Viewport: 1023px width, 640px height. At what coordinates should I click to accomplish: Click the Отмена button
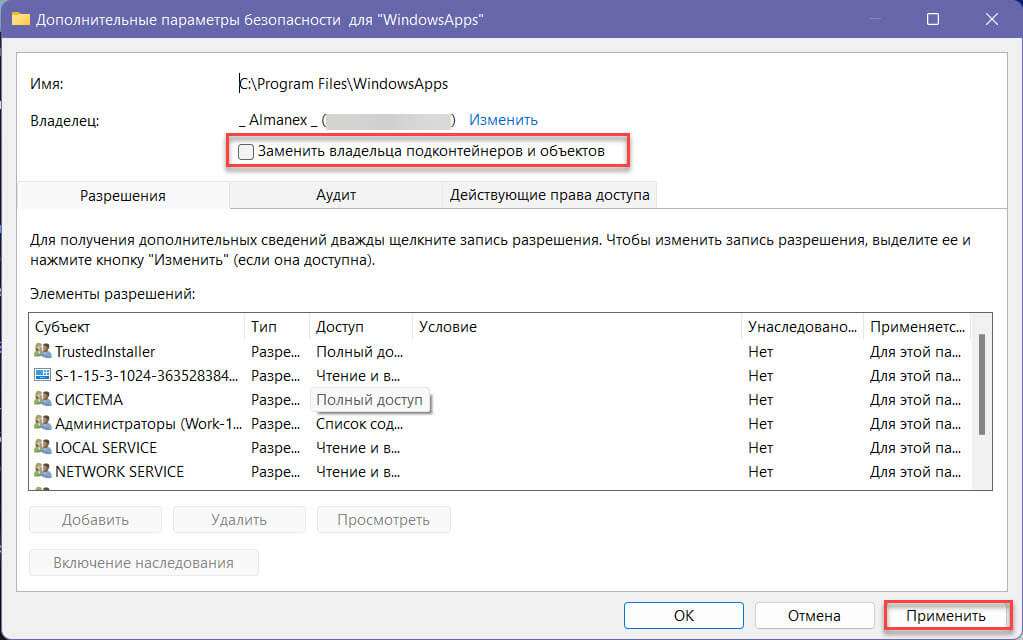click(814, 615)
